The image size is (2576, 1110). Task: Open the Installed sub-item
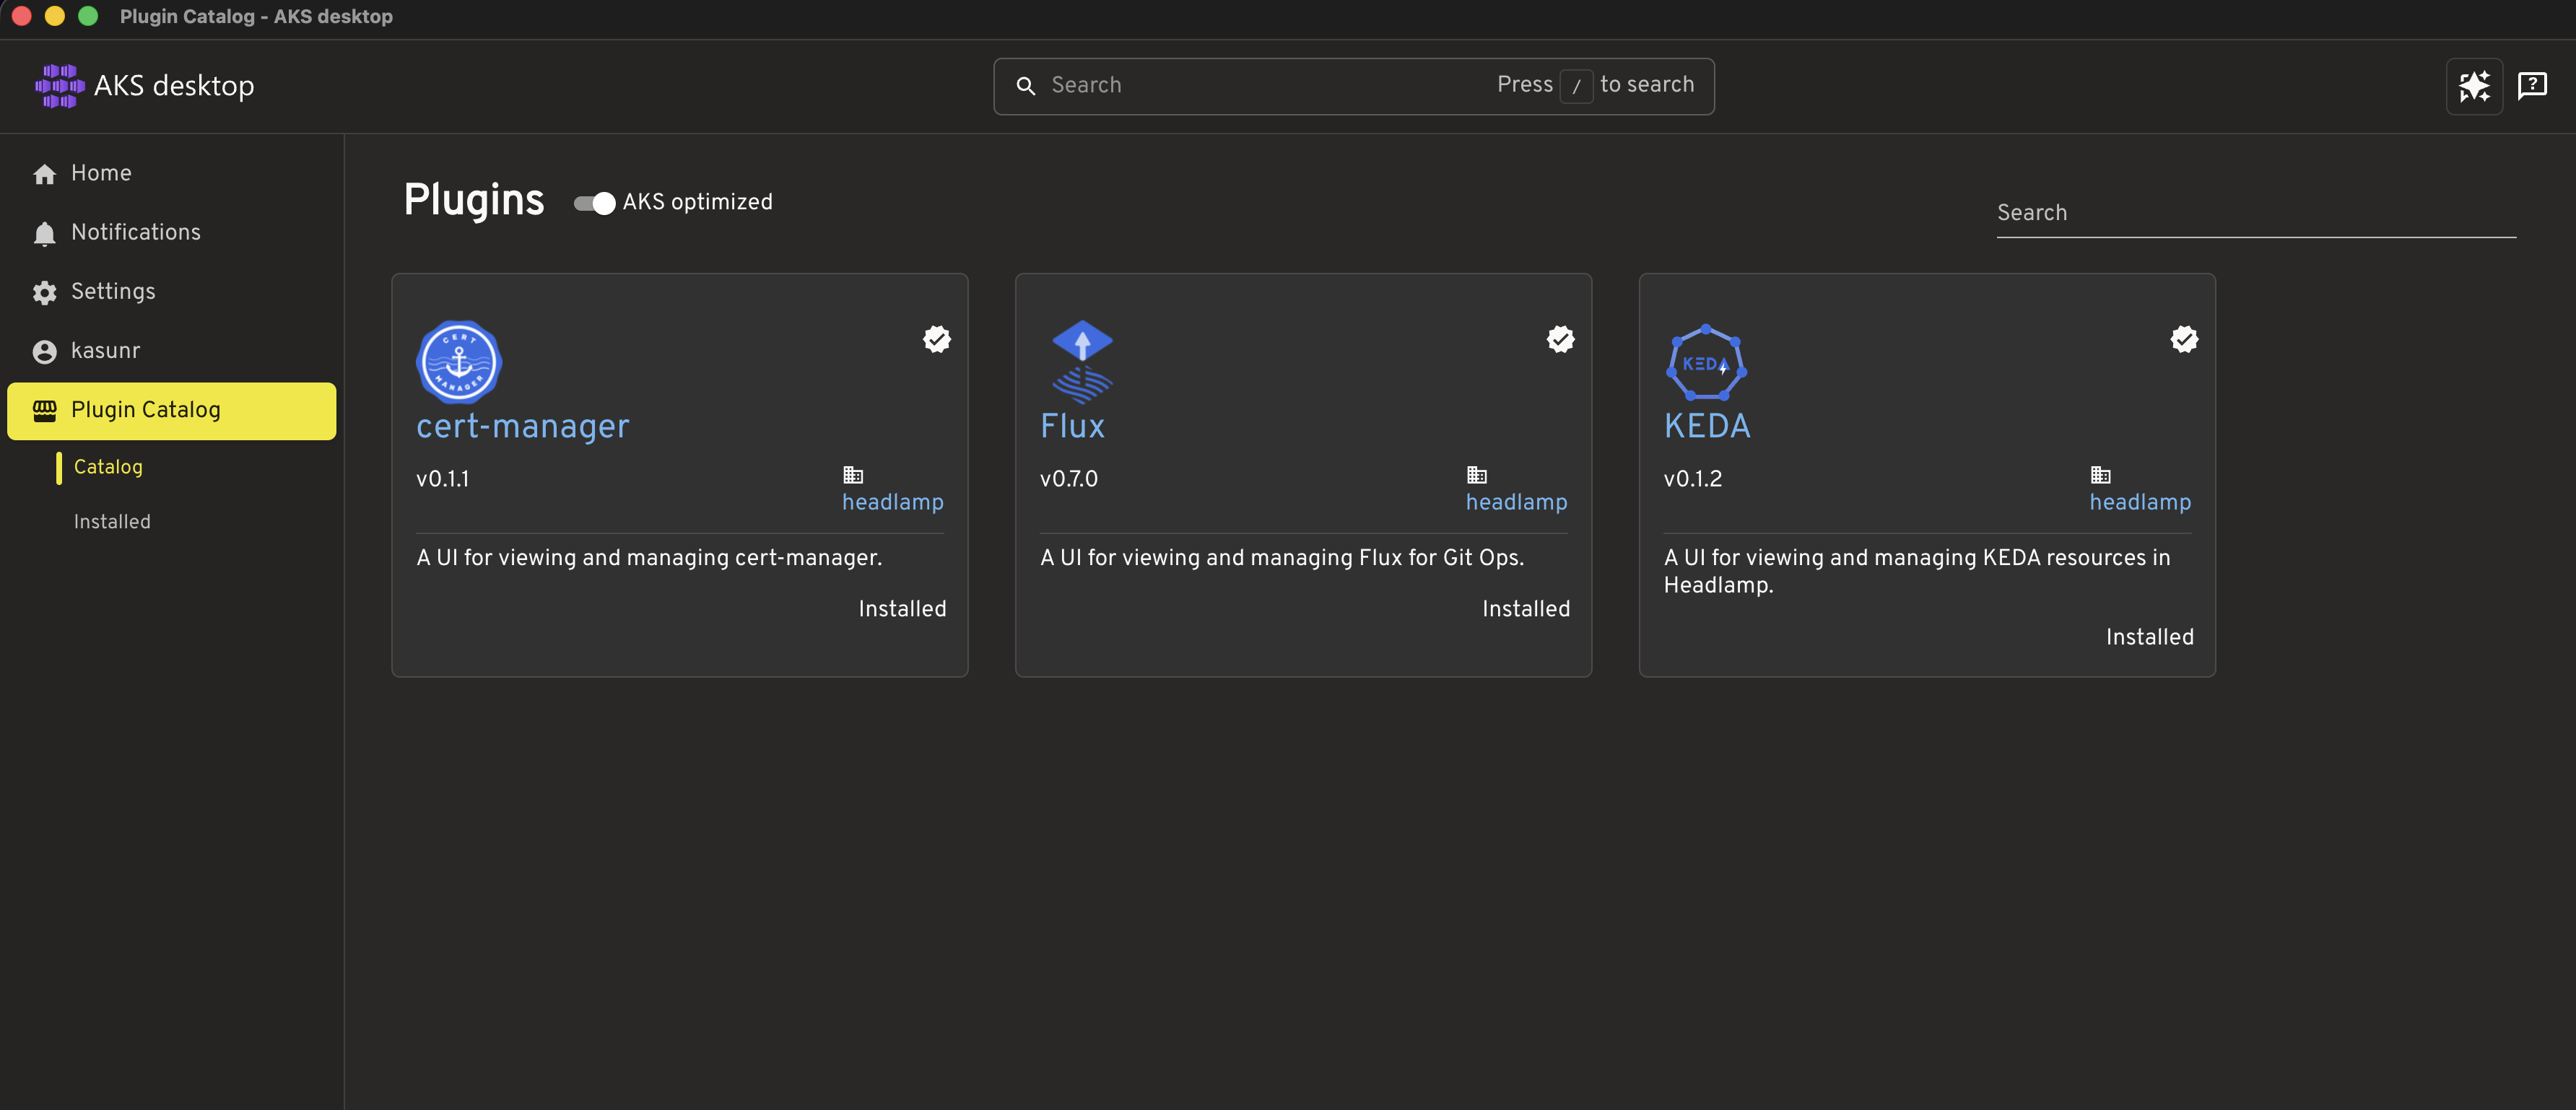pyautogui.click(x=112, y=522)
